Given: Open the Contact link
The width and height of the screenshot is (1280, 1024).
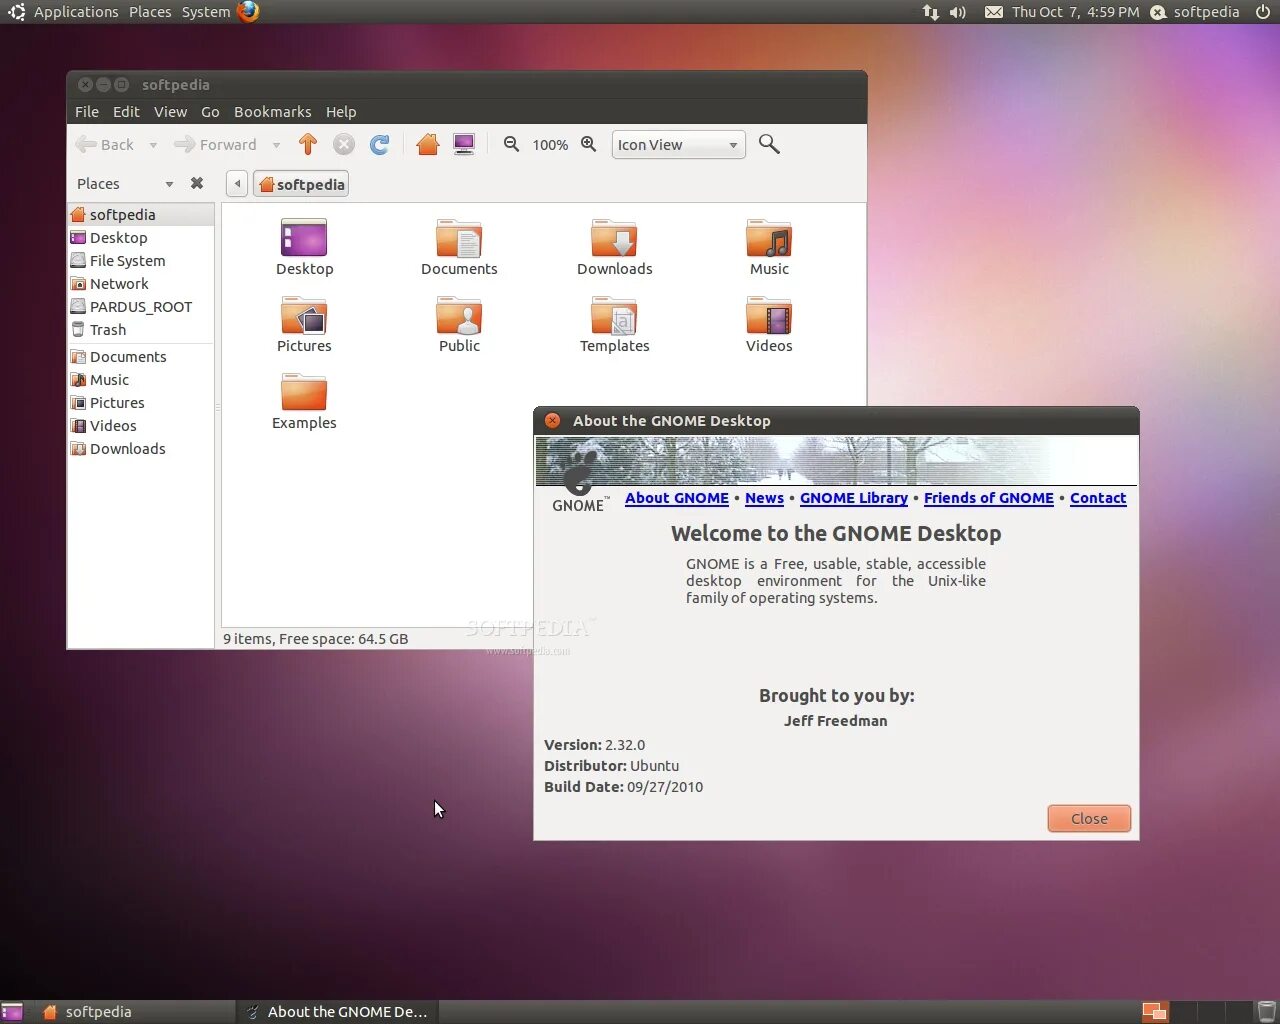Looking at the screenshot, I should [x=1098, y=498].
